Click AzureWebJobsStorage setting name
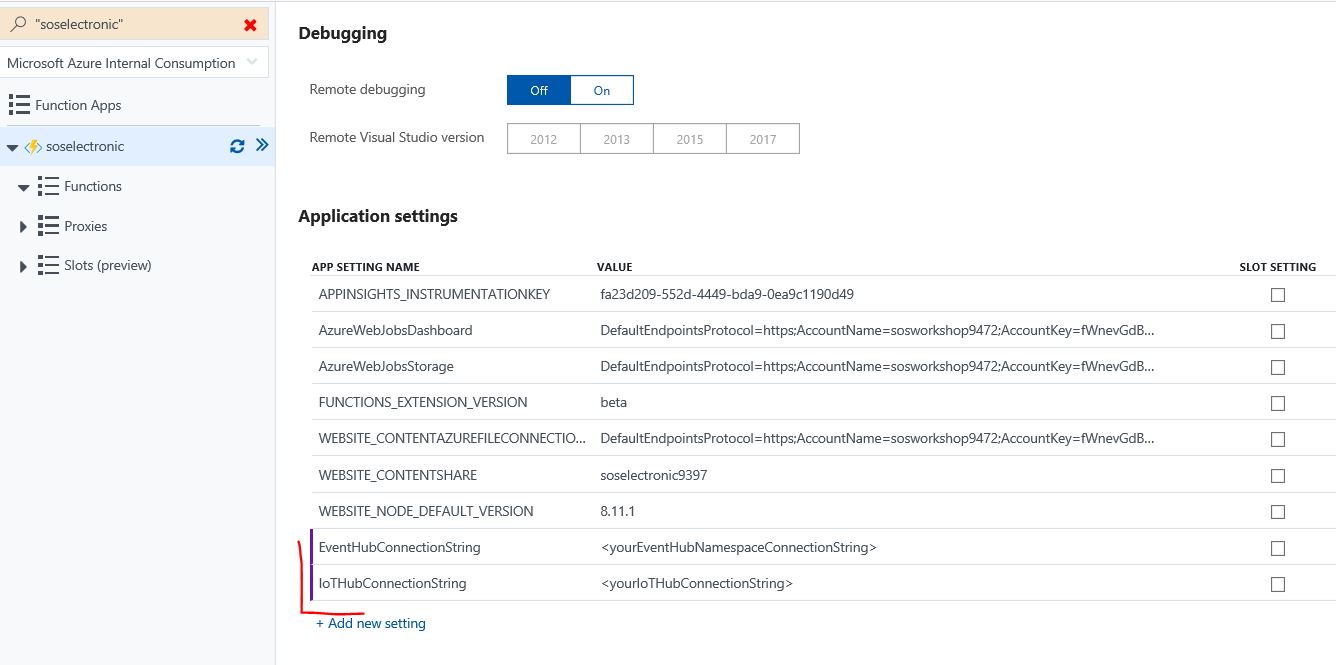The width and height of the screenshot is (1336, 665). [386, 366]
